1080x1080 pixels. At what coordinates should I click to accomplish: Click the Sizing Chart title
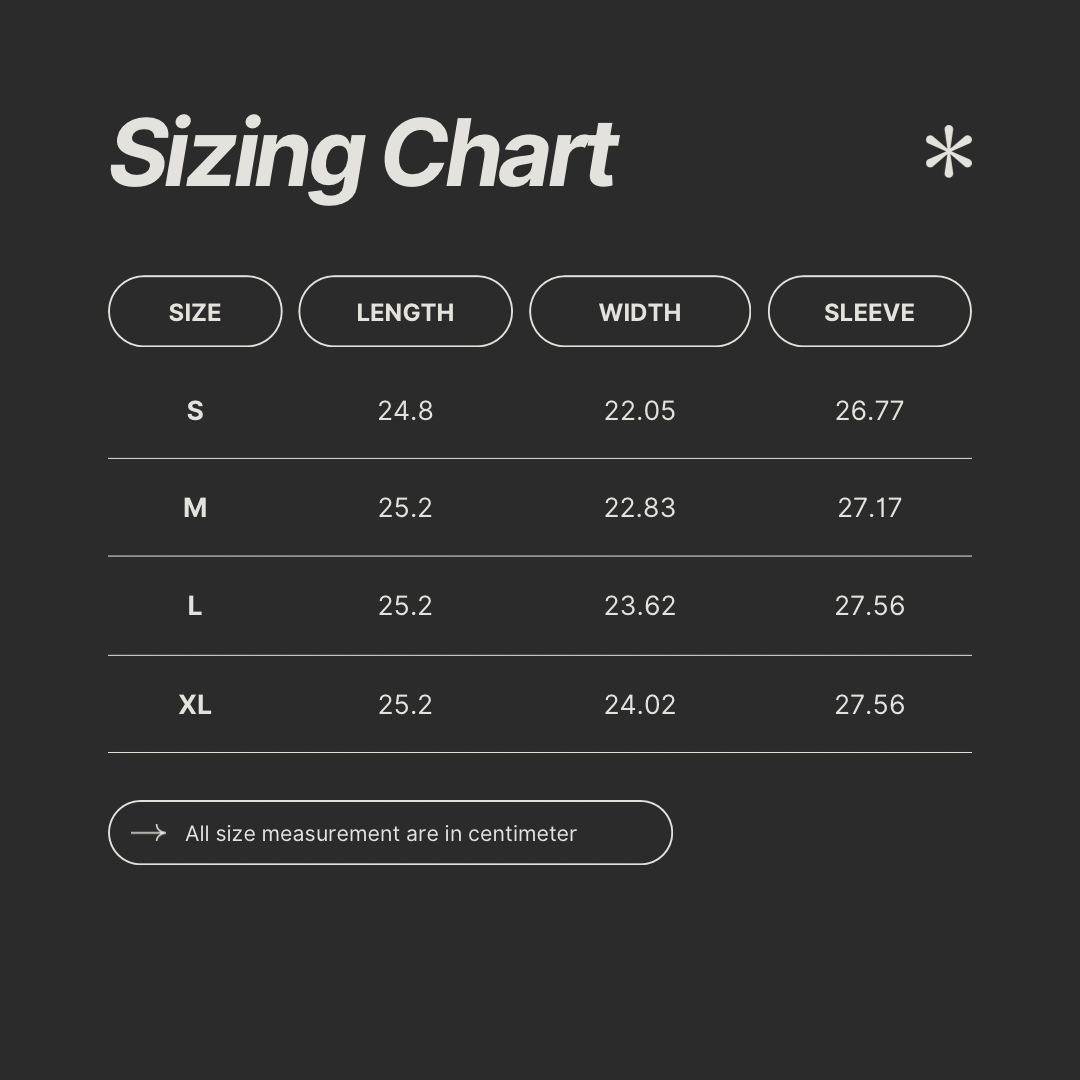point(363,154)
